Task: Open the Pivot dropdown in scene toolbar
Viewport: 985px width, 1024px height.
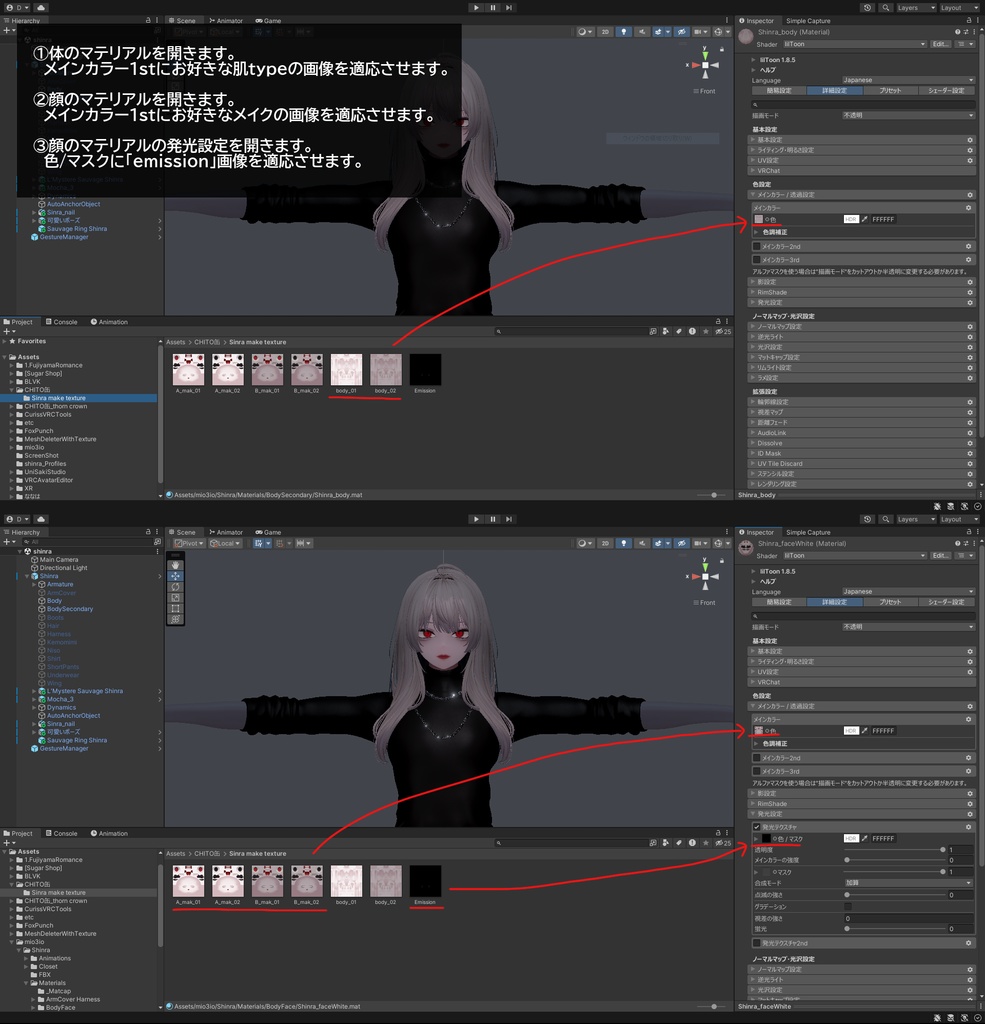Action: 189,543
